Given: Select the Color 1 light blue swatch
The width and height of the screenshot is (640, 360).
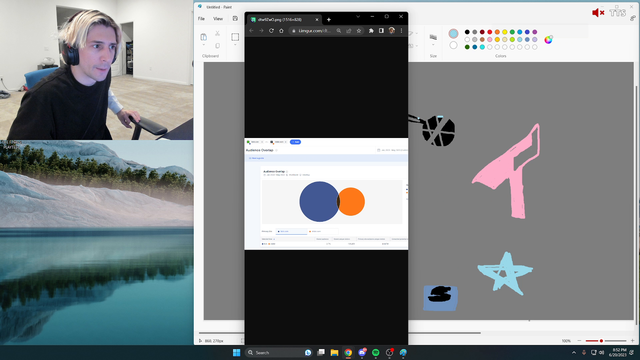Looking at the screenshot, I should pos(453,33).
